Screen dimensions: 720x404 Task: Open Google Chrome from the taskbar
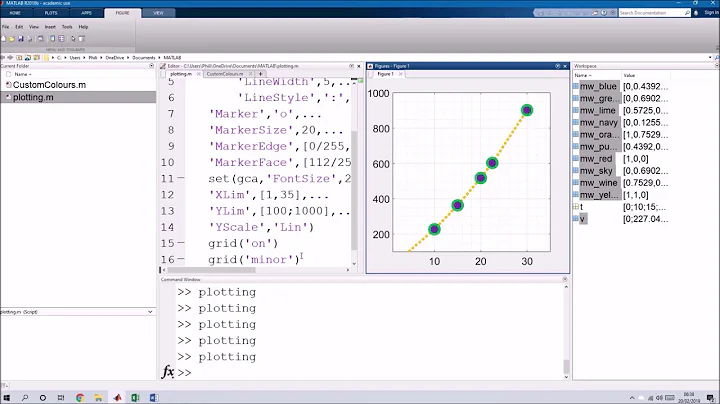coord(80,398)
